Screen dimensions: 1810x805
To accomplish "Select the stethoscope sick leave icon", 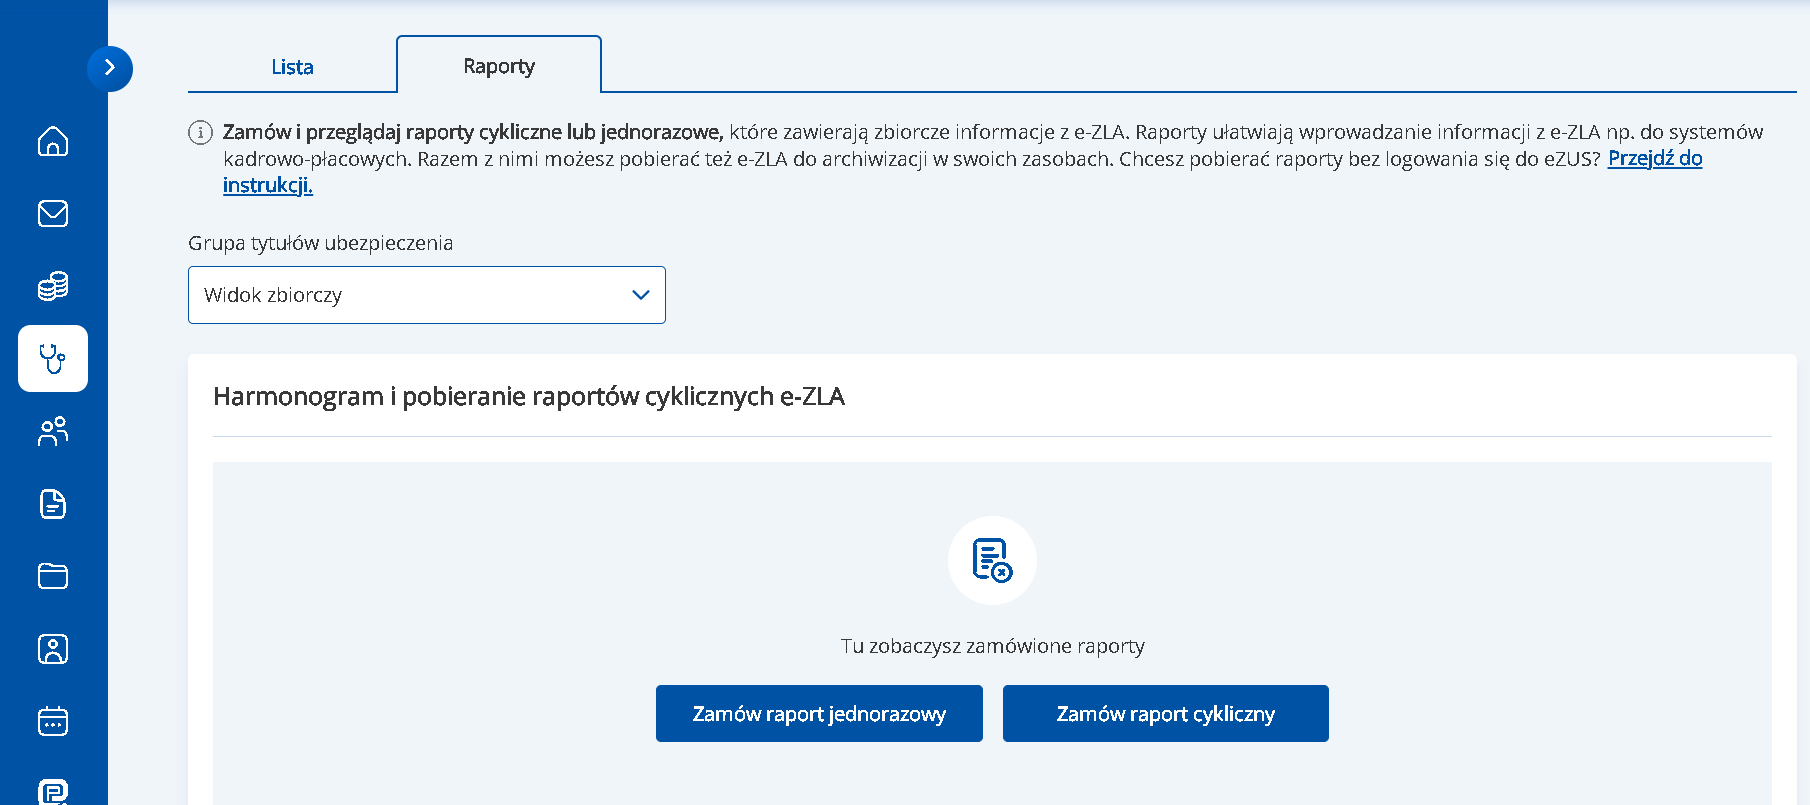I will [53, 358].
